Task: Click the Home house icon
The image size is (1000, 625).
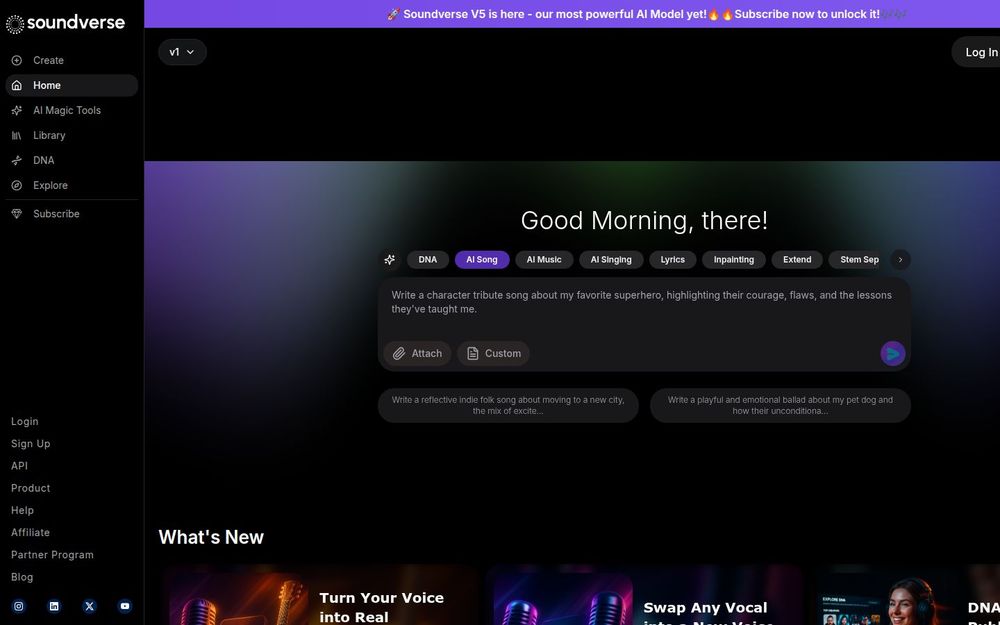Action: pyautogui.click(x=17, y=85)
